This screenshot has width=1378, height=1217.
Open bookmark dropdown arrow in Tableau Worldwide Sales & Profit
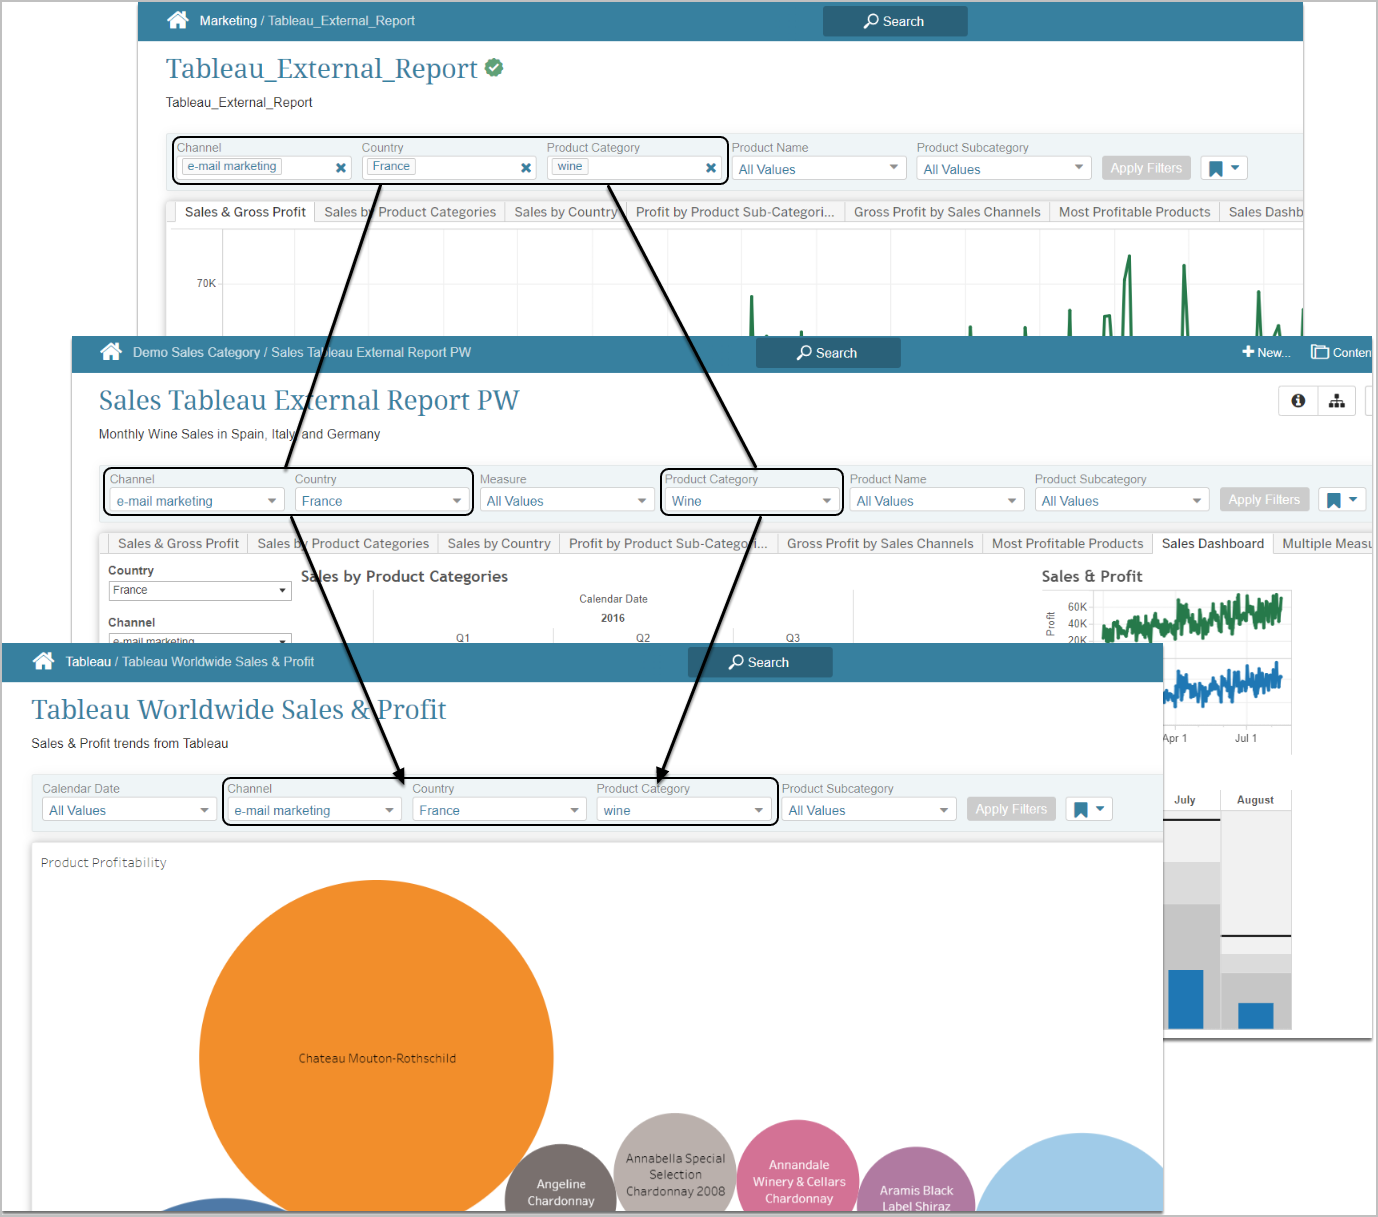click(x=1100, y=808)
